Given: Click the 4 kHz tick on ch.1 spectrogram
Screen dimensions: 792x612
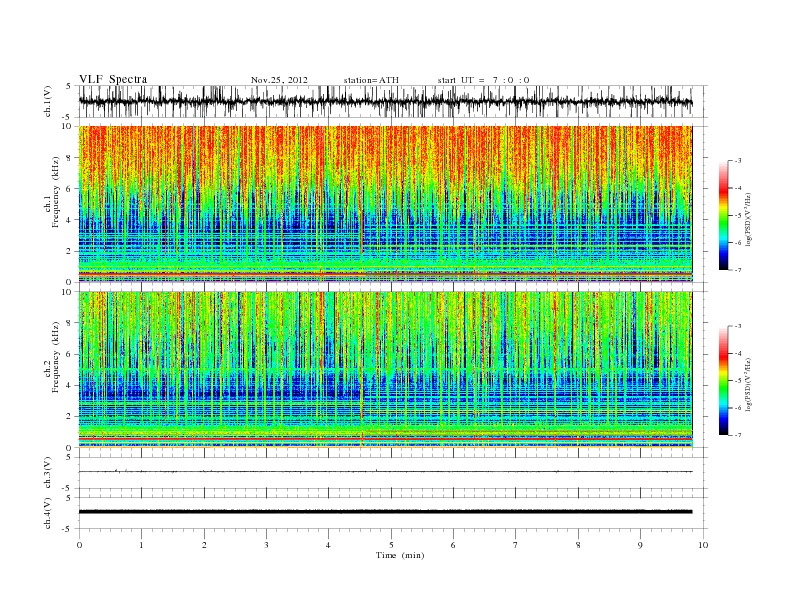Looking at the screenshot, I should [70, 220].
